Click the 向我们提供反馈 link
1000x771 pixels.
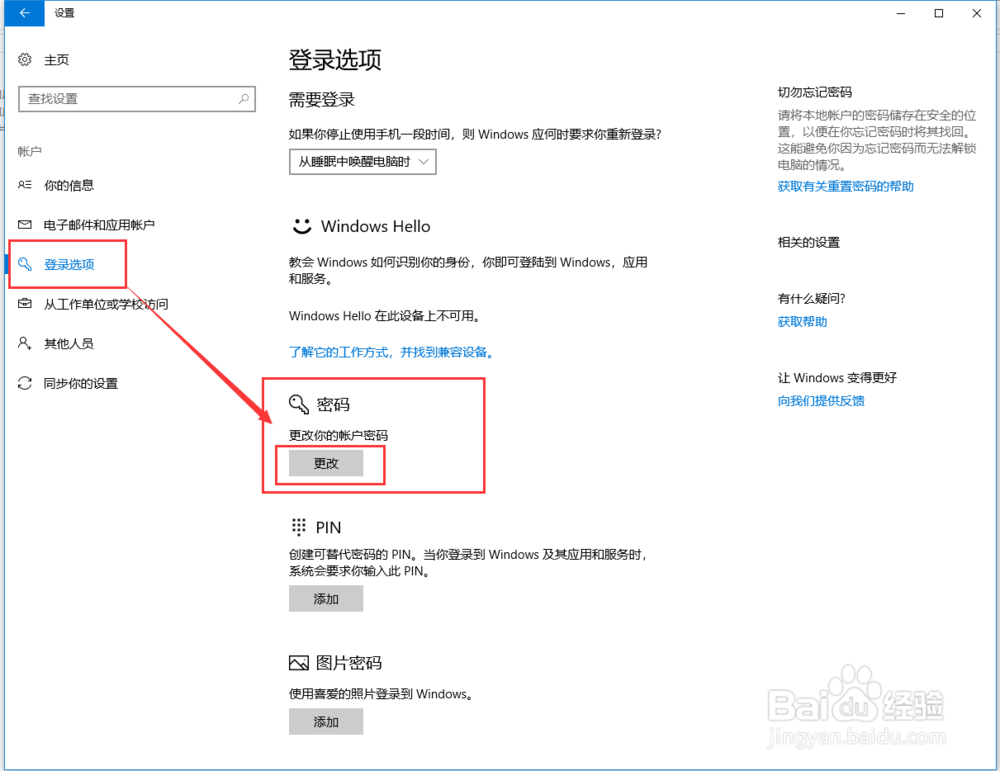tap(820, 401)
